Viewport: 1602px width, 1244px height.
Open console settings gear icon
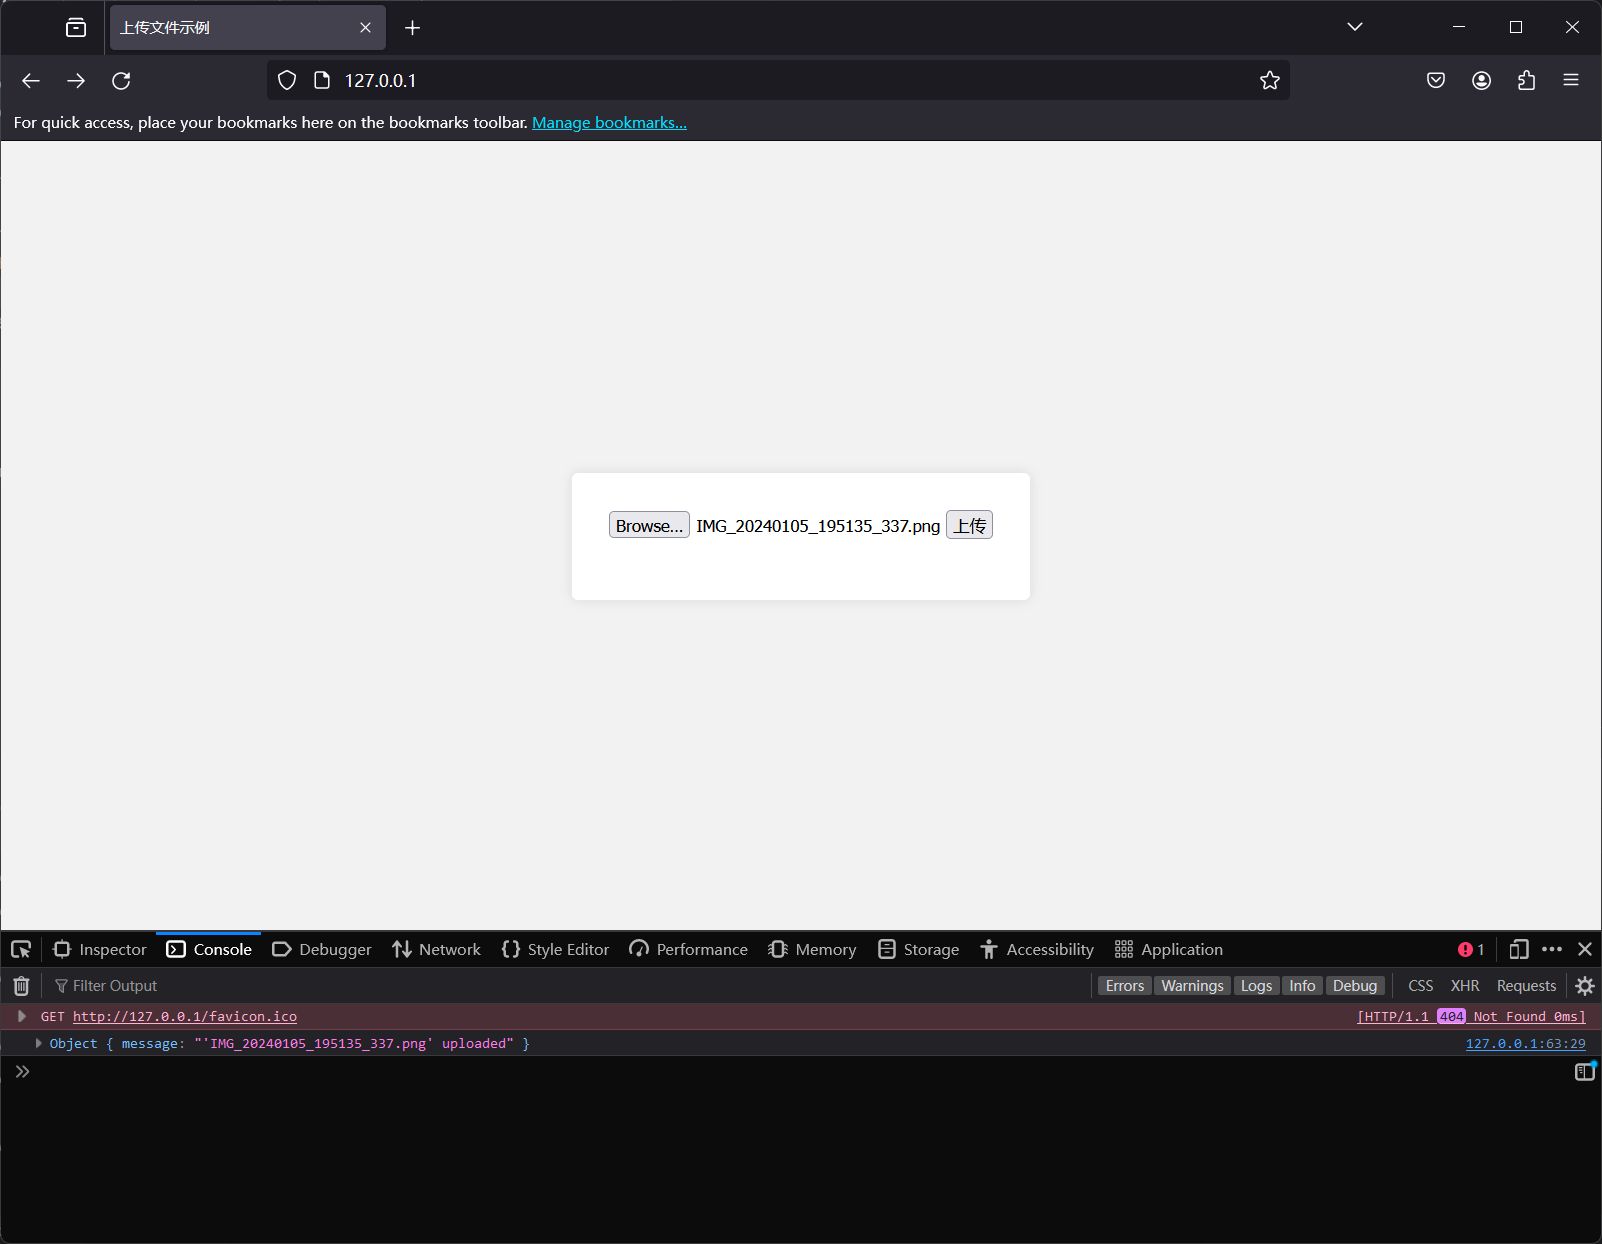point(1584,986)
